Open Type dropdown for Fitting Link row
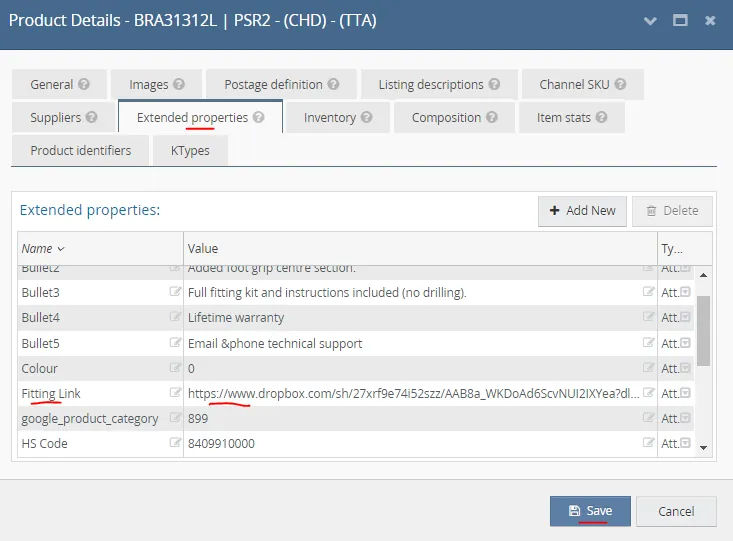The width and height of the screenshot is (733, 541). tap(685, 393)
